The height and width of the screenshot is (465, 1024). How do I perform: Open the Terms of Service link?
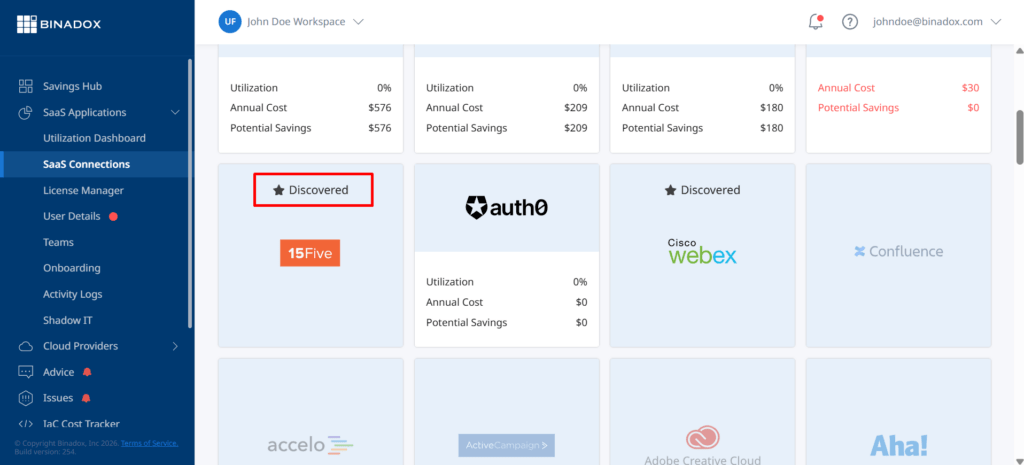(x=149, y=443)
